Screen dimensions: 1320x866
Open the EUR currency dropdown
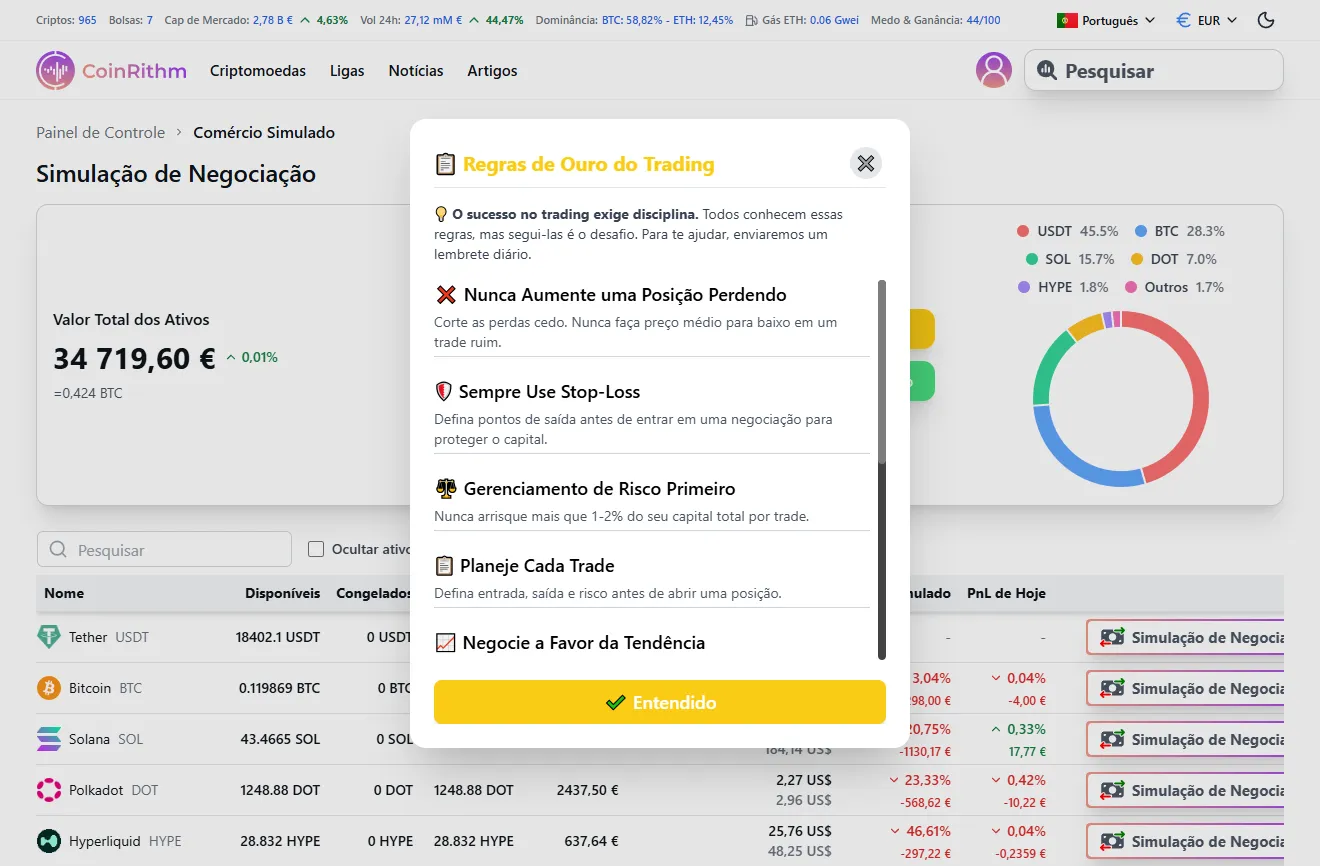1205,19
